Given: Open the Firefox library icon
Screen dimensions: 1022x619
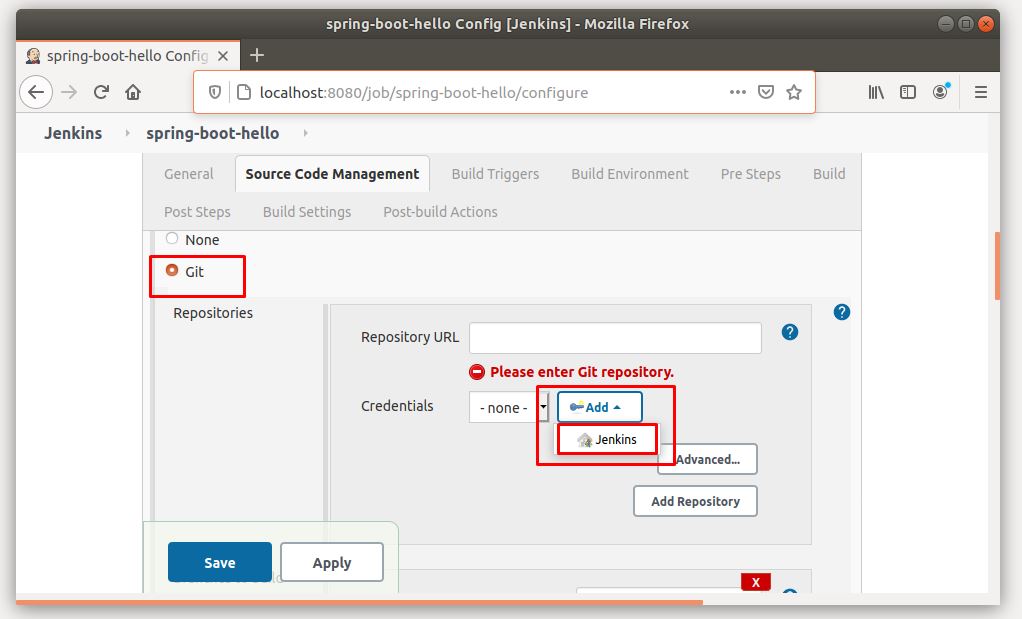Looking at the screenshot, I should point(875,91).
